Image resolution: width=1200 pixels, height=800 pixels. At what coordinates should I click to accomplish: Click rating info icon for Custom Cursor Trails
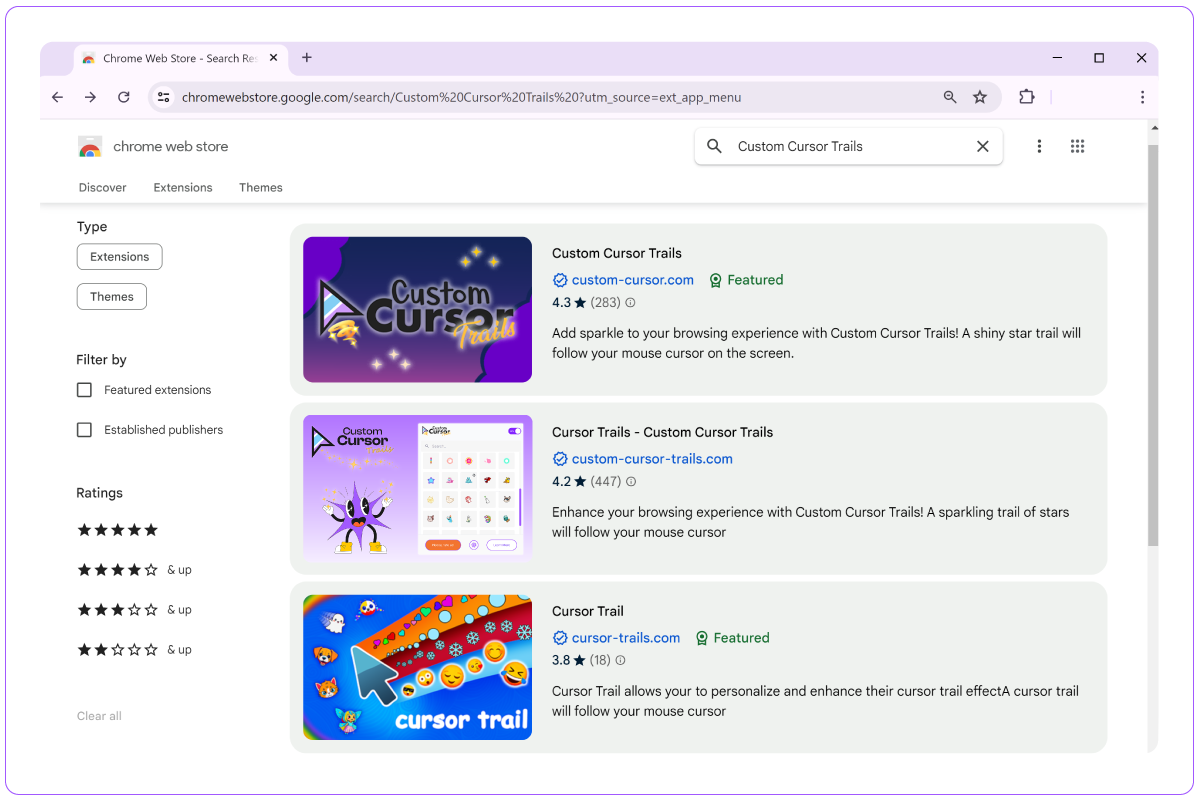pyautogui.click(x=630, y=302)
